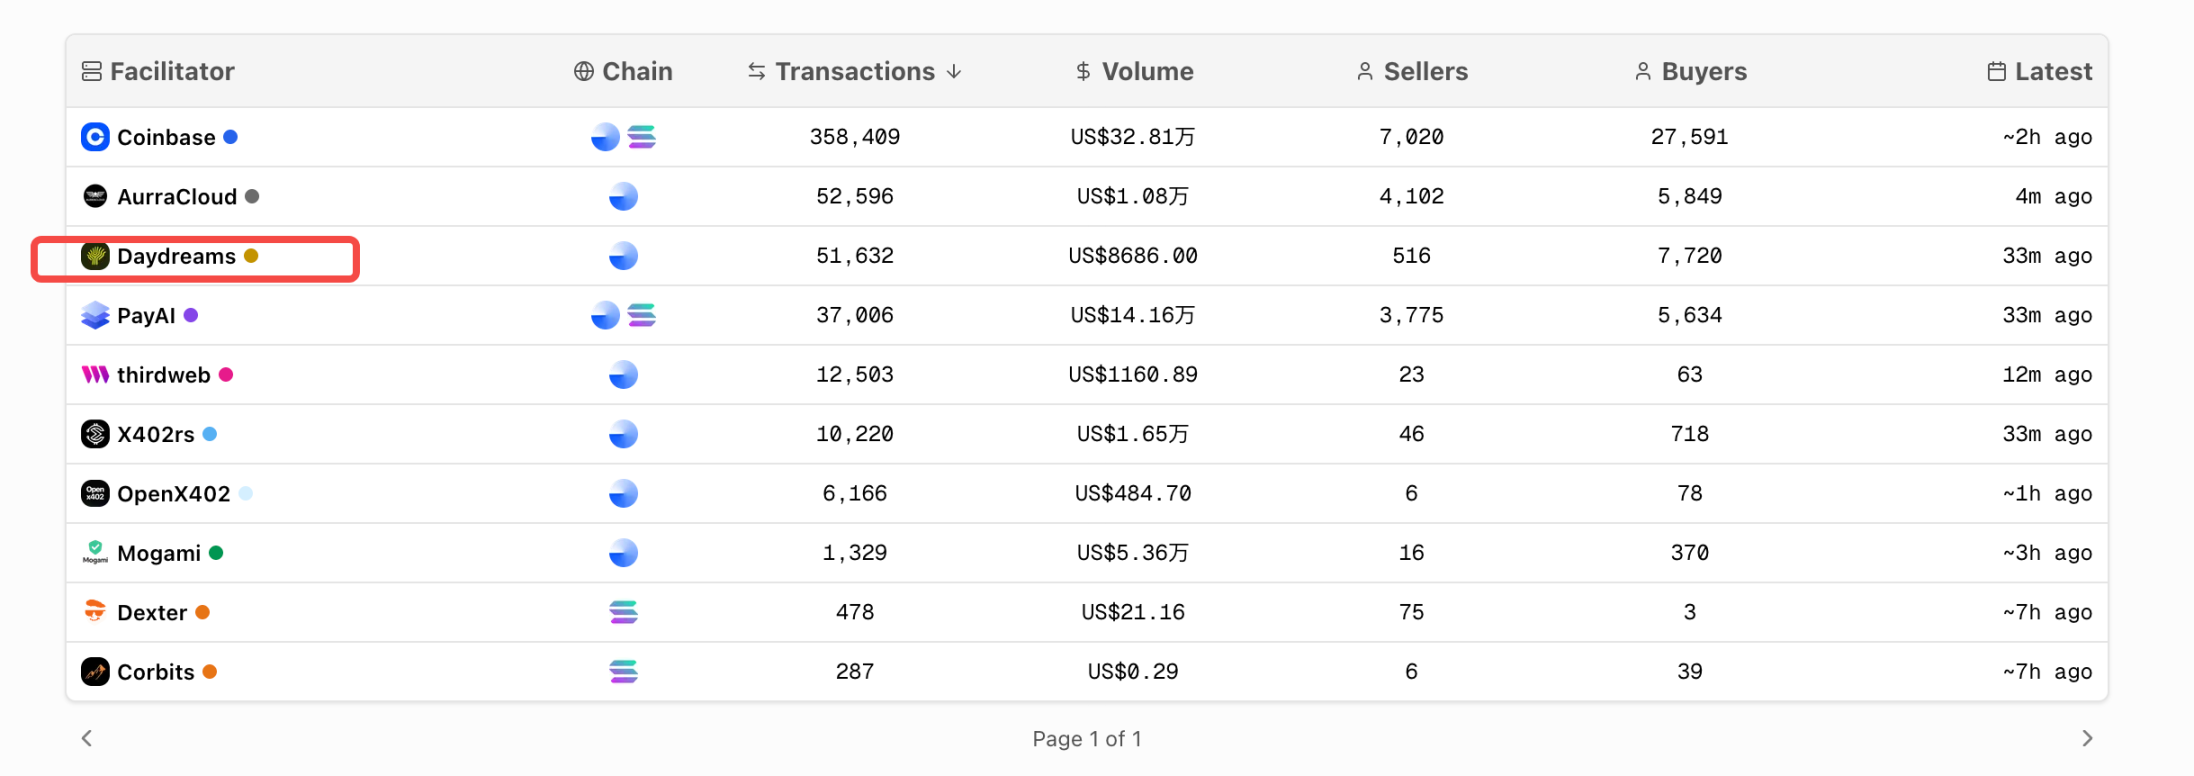Click the Coinbase logo icon
This screenshot has height=776, width=2194.
click(95, 137)
